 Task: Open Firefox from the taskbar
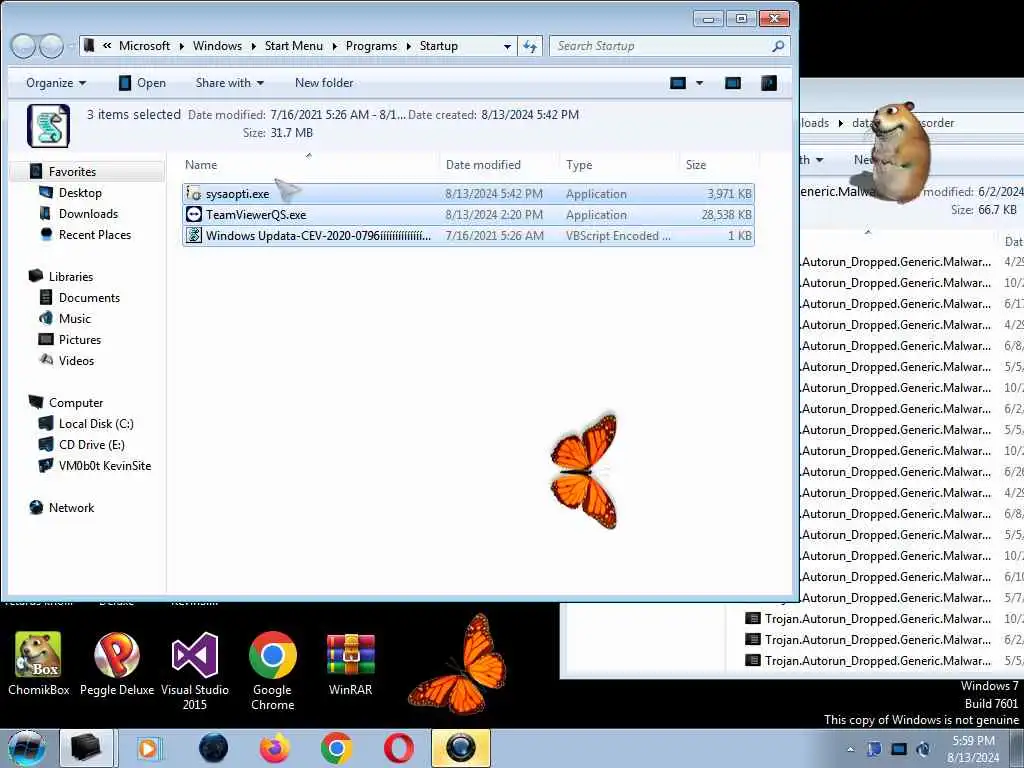click(274, 748)
